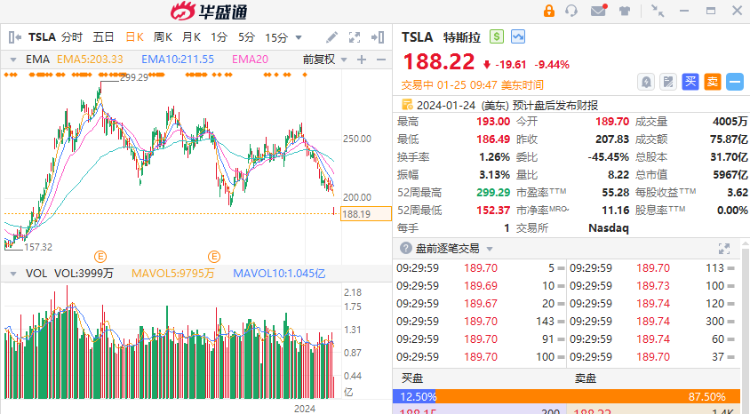Click second earnings E marker on chart
Viewport: 750px width, 414px height.
tap(214, 257)
